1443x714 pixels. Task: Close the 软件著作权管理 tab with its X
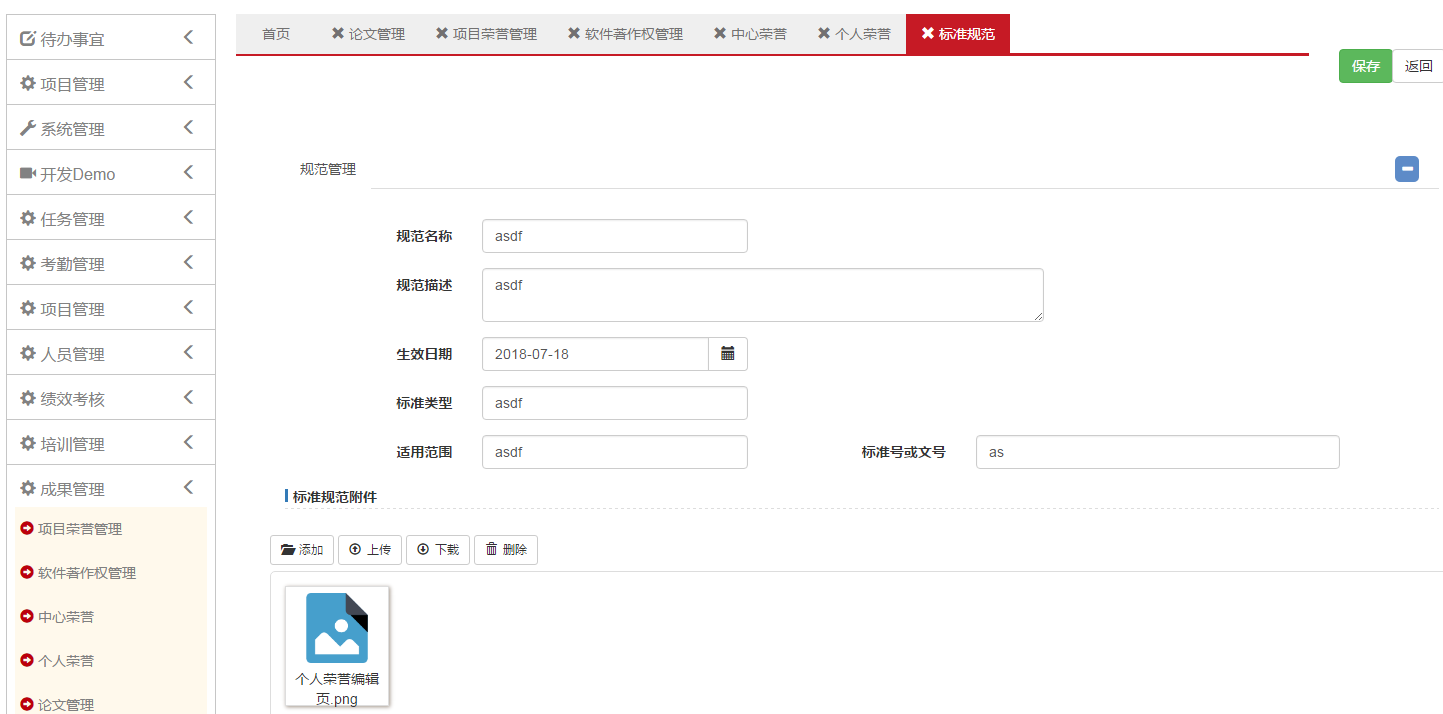tap(574, 33)
